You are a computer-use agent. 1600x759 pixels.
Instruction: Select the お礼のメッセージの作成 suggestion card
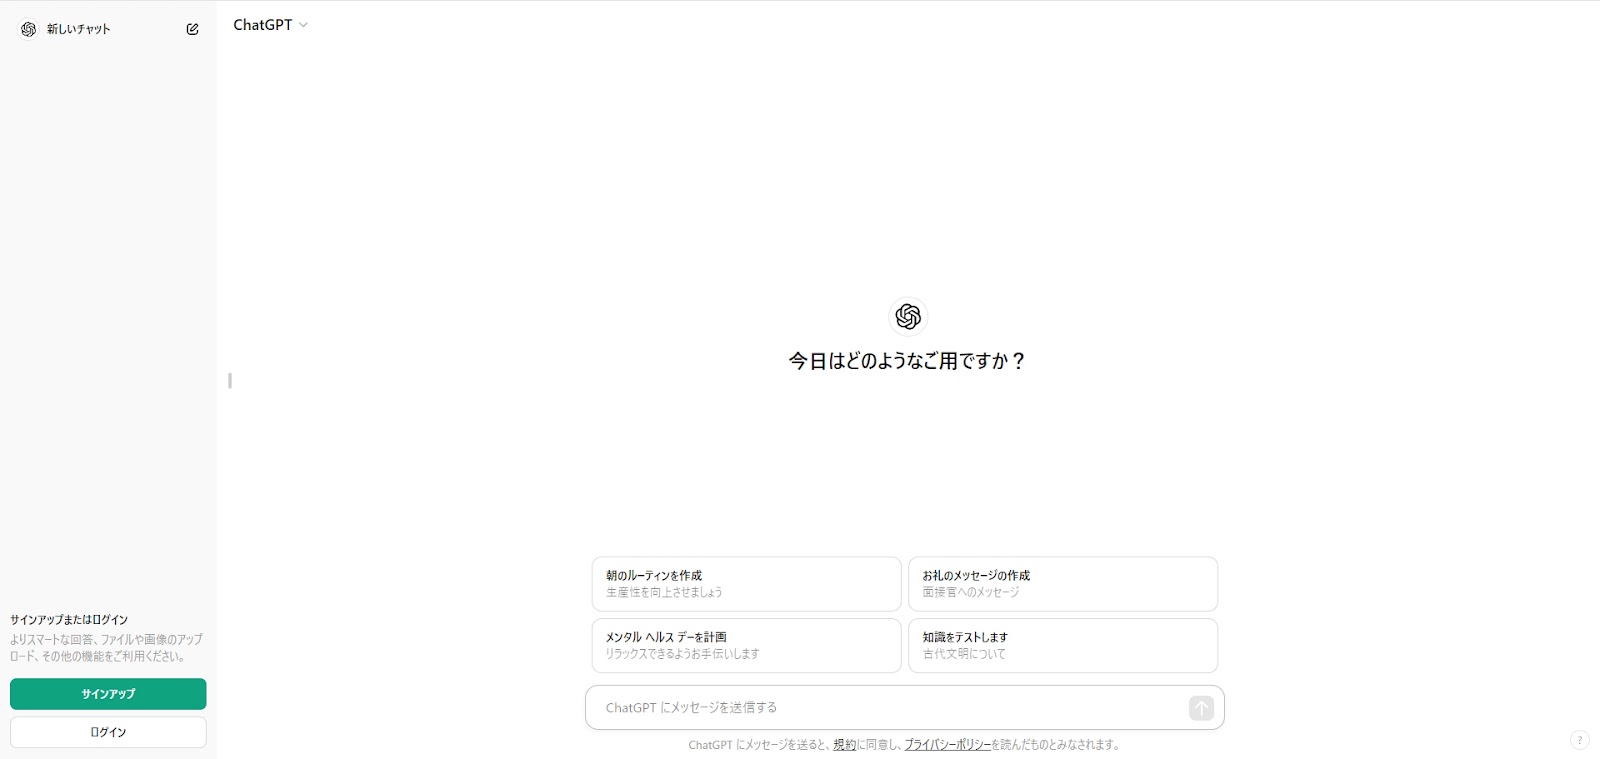pos(1063,584)
